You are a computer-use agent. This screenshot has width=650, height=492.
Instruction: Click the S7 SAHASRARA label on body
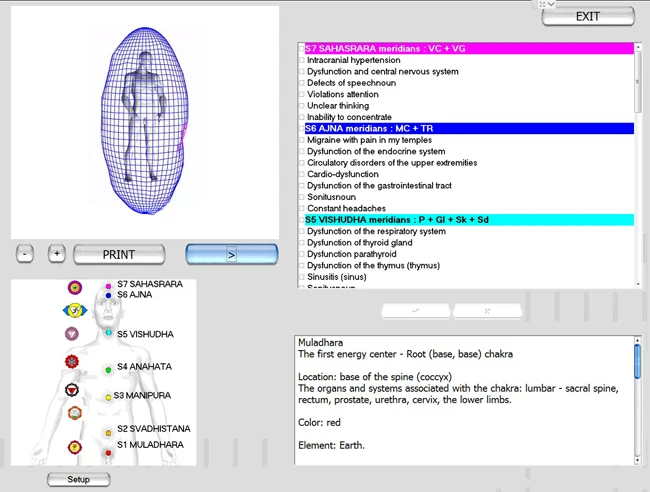[150, 284]
